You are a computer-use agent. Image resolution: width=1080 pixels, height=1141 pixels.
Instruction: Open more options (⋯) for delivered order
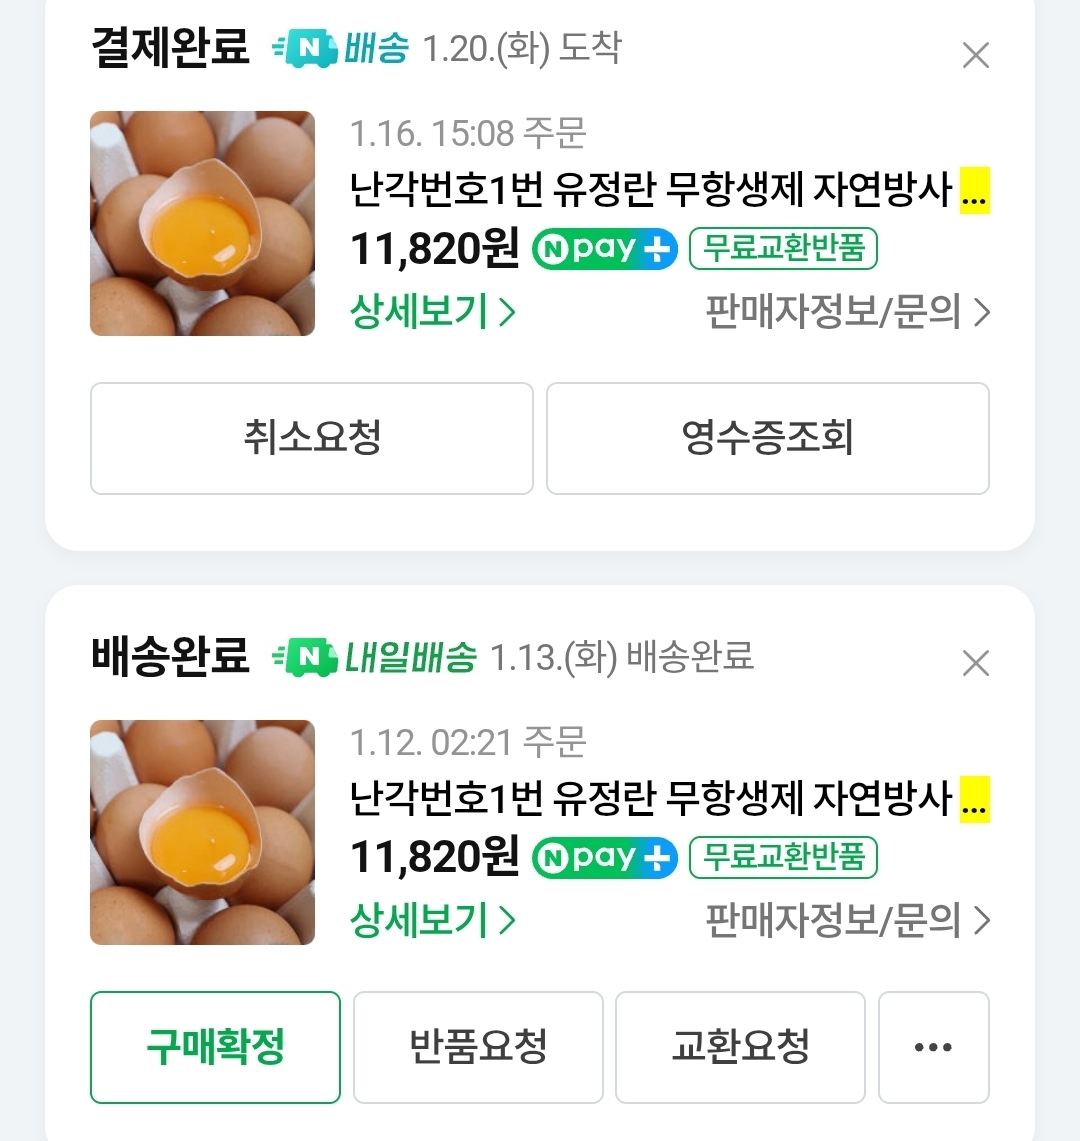coord(933,1047)
